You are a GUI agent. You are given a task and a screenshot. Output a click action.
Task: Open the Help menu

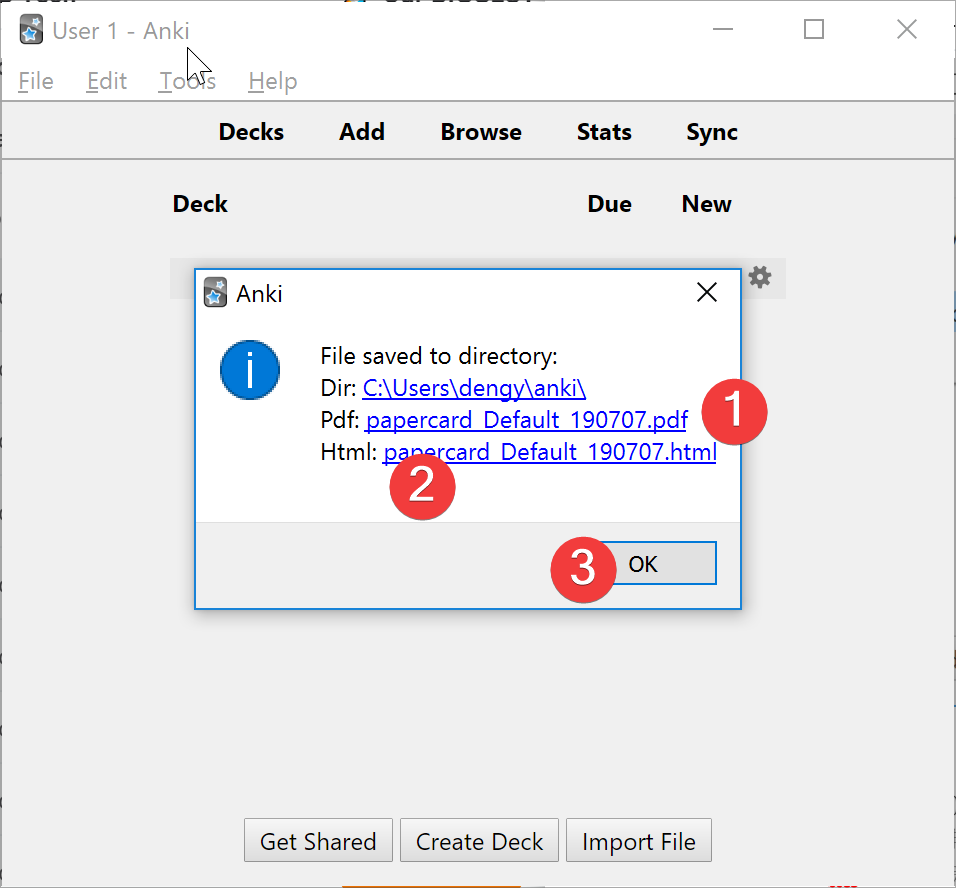point(273,81)
